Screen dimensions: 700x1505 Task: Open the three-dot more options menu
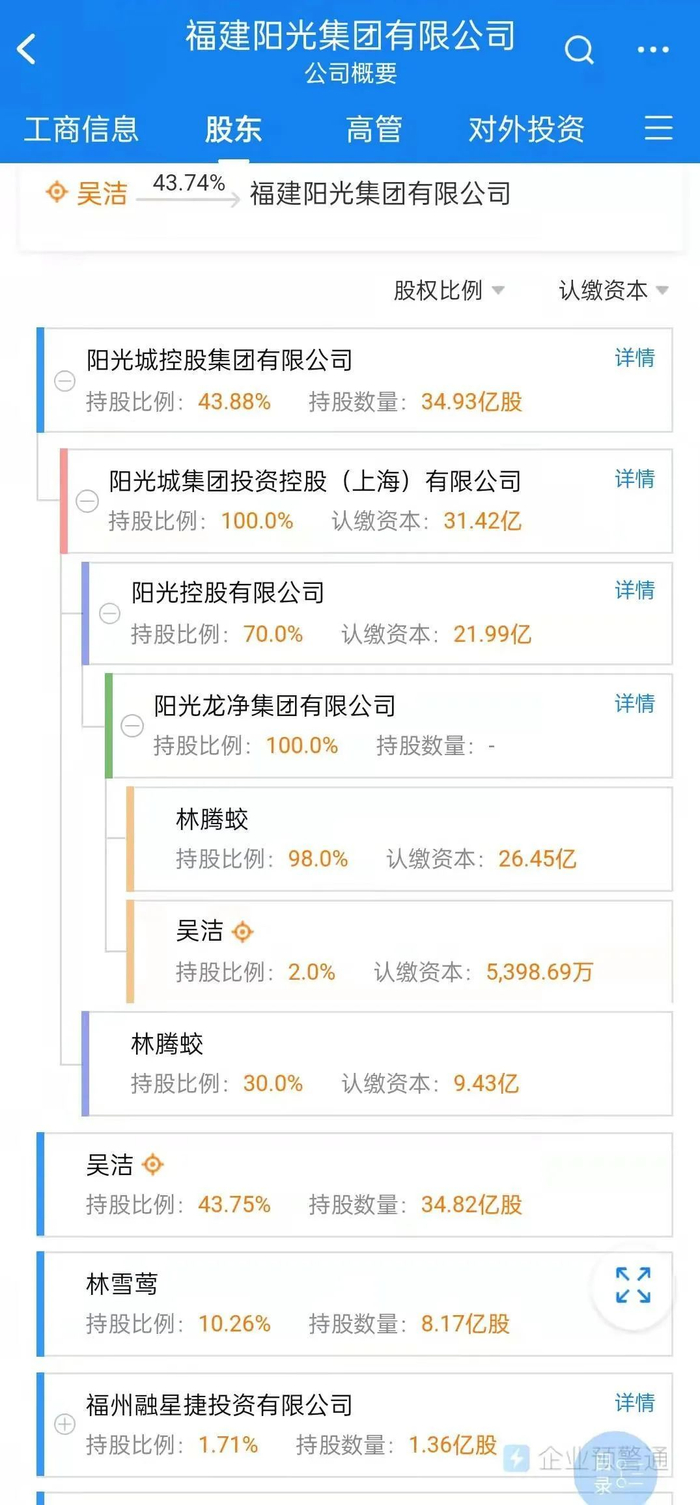pyautogui.click(x=653, y=49)
